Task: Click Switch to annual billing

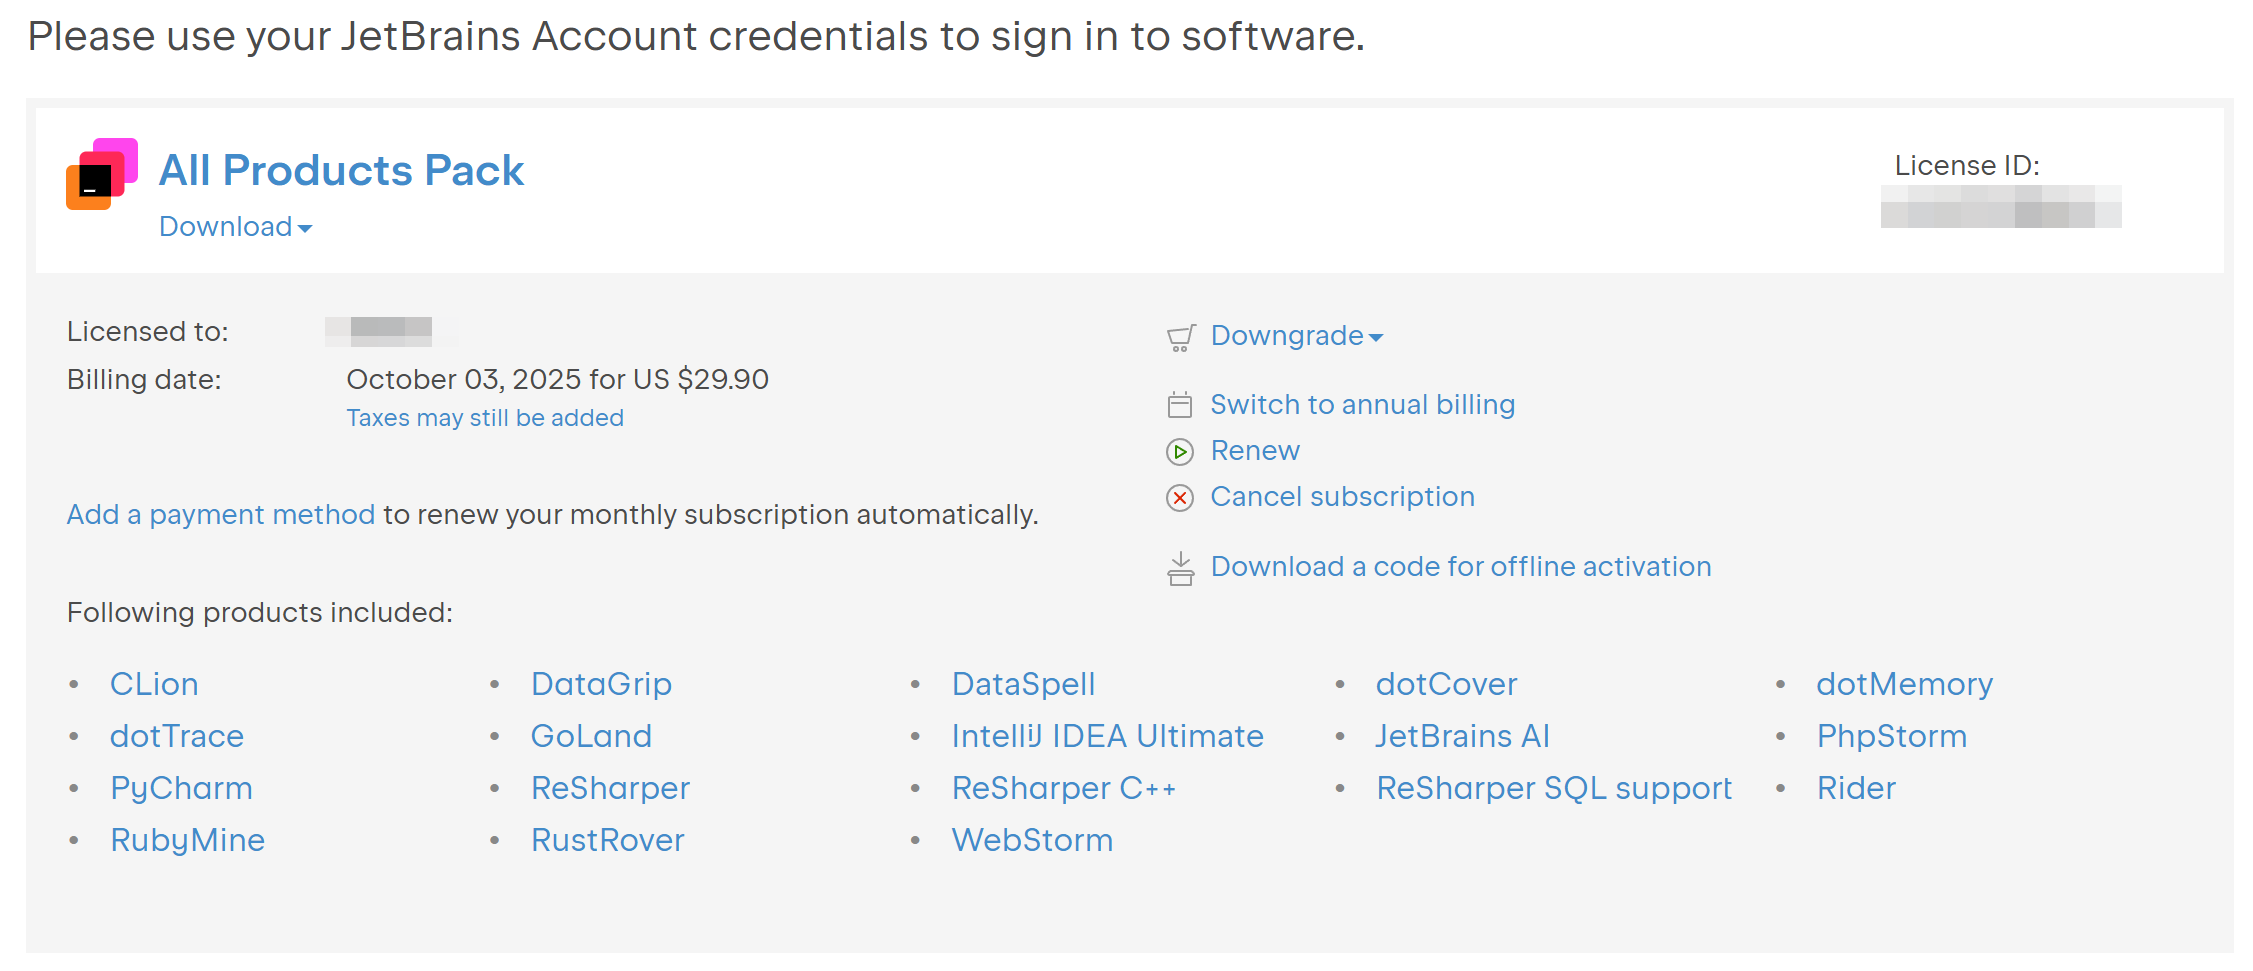Action: pyautogui.click(x=1362, y=405)
